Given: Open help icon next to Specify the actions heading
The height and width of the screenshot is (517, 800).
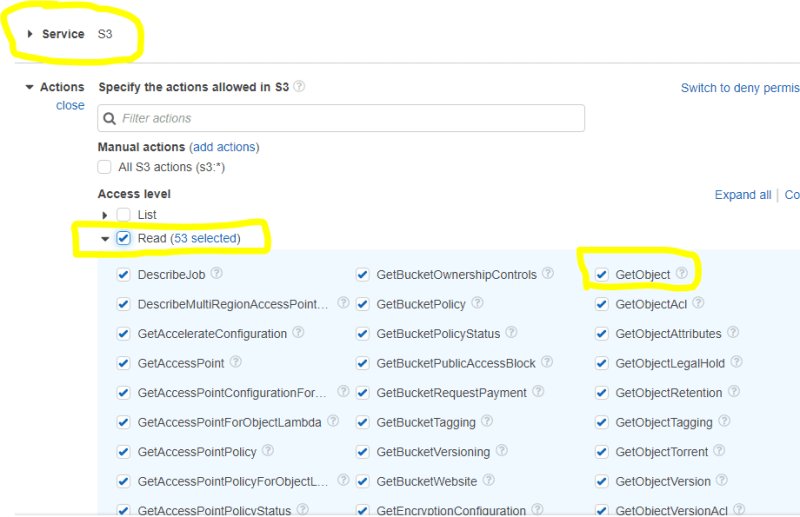Looking at the screenshot, I should 299,86.
